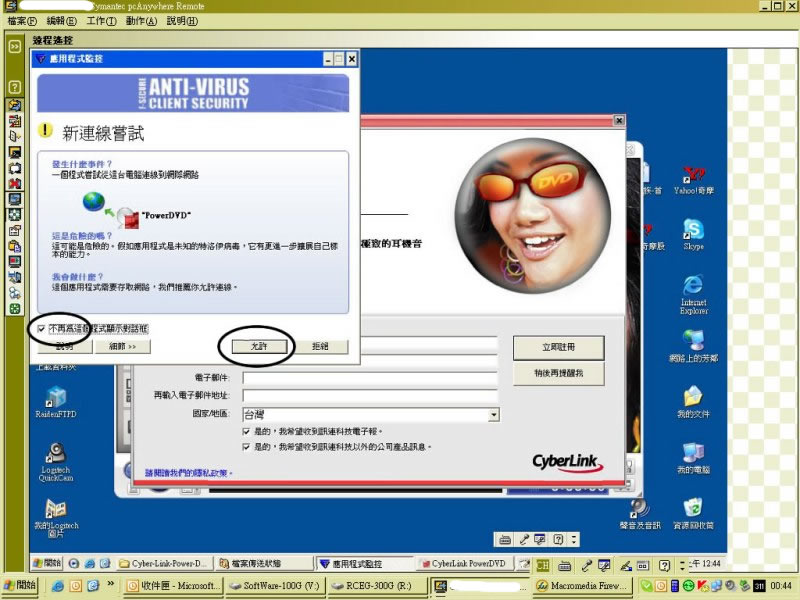Click the 稍後再提醒我 (Remind me later) button
Screen dimensions: 800x600
[x=559, y=373]
